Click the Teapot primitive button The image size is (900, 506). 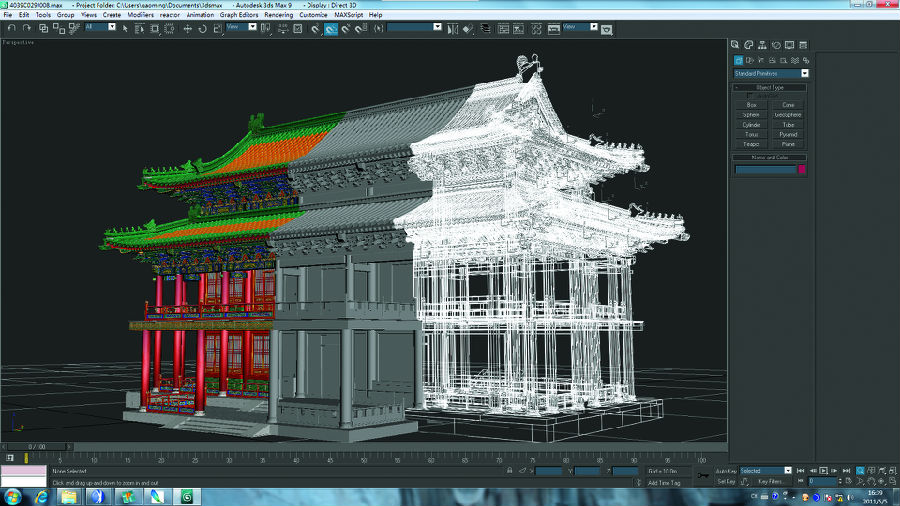click(x=751, y=144)
